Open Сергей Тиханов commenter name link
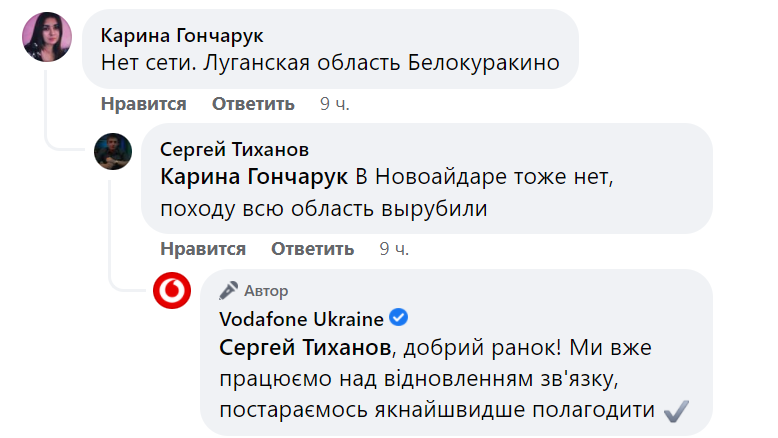This screenshot has height=438, width=778. (x=235, y=149)
